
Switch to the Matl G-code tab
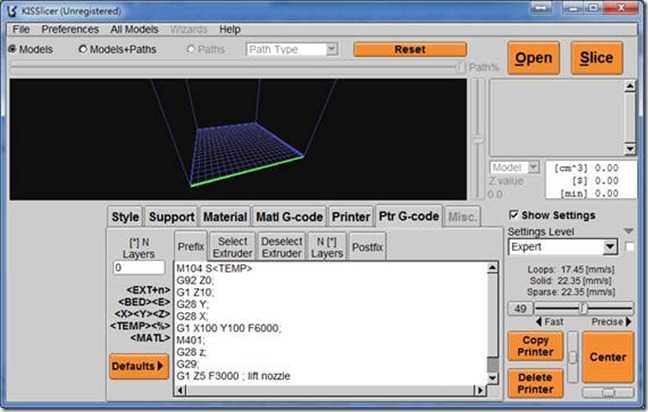click(x=289, y=217)
